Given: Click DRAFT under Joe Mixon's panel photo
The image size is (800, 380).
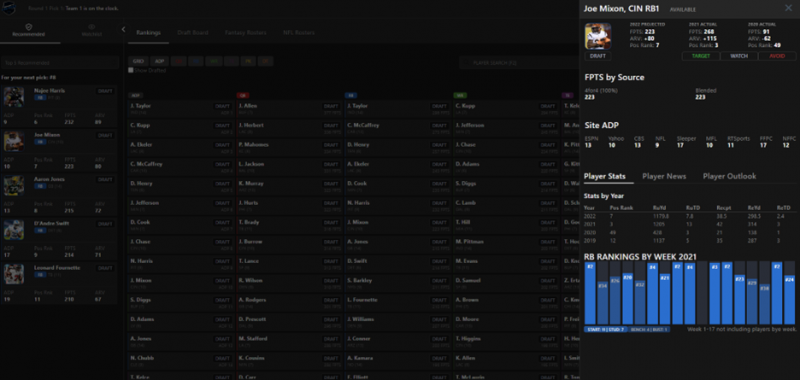Looking at the screenshot, I should 598,56.
